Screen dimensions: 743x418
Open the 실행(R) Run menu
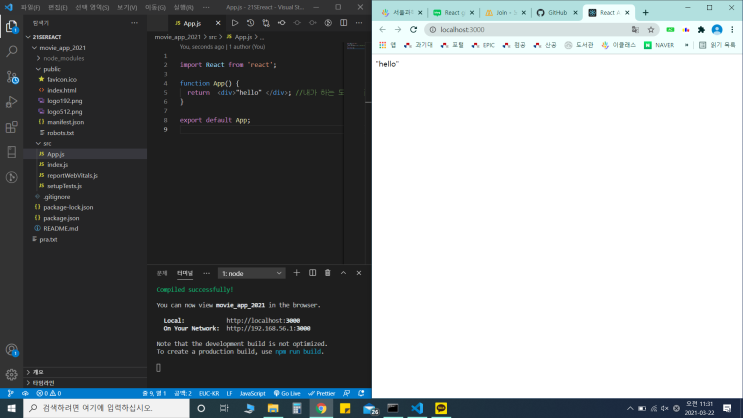[x=183, y=8]
